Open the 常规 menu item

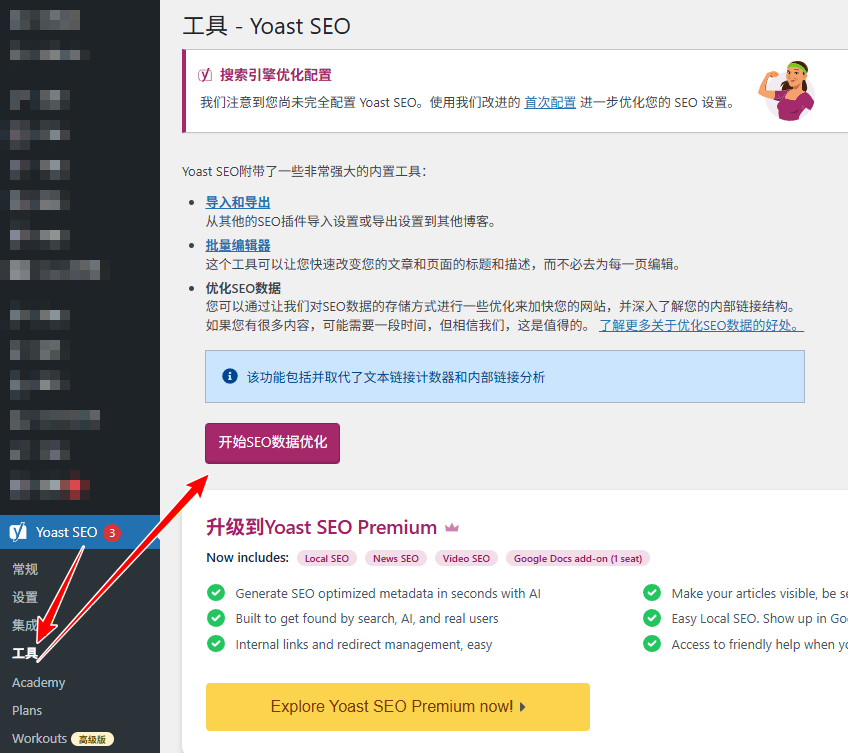25,568
